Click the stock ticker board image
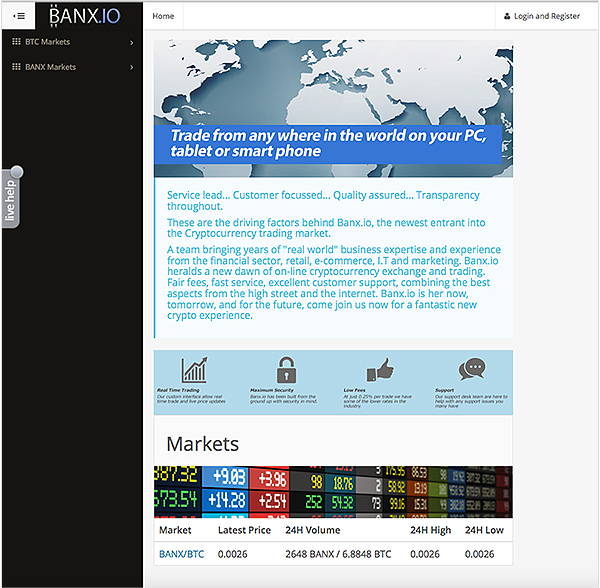This screenshot has height=588, width=600. (x=333, y=491)
